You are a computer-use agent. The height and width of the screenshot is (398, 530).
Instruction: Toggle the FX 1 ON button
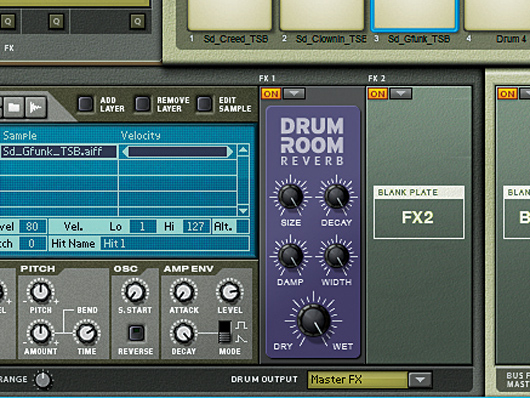(271, 94)
